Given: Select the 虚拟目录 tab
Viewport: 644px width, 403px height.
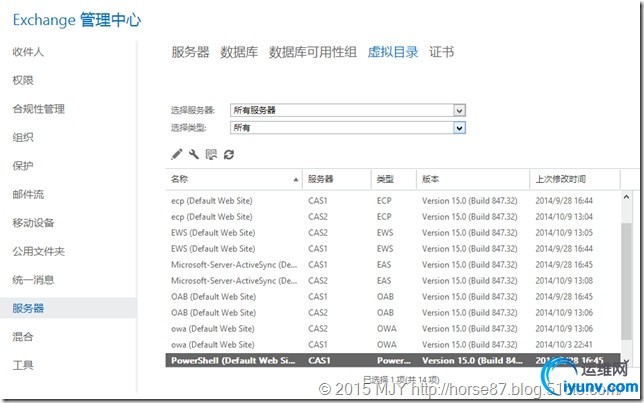Looking at the screenshot, I should (x=393, y=52).
